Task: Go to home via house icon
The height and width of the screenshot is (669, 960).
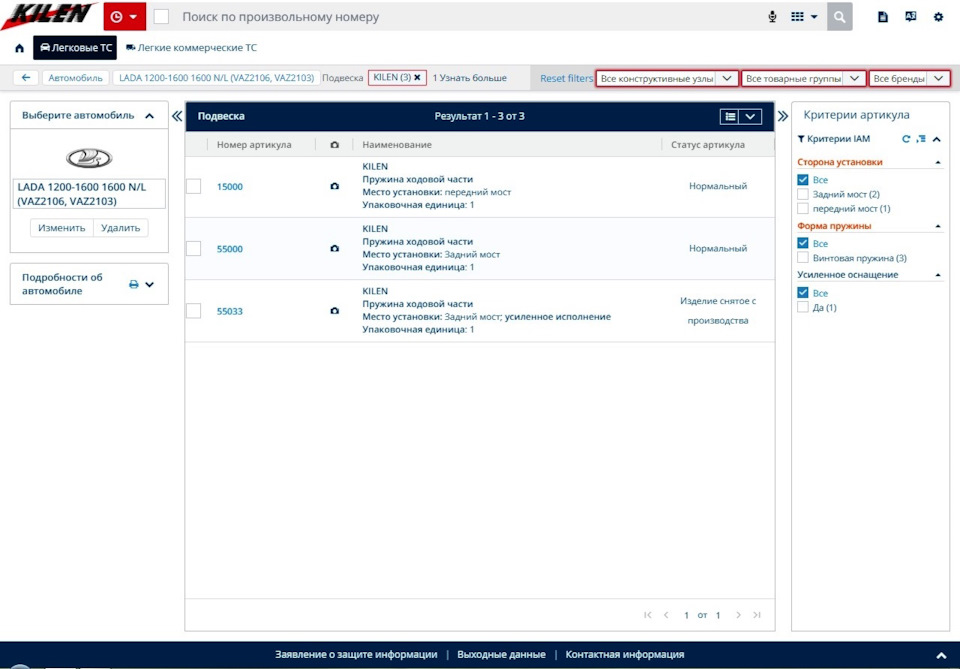Action: pyautogui.click(x=20, y=48)
